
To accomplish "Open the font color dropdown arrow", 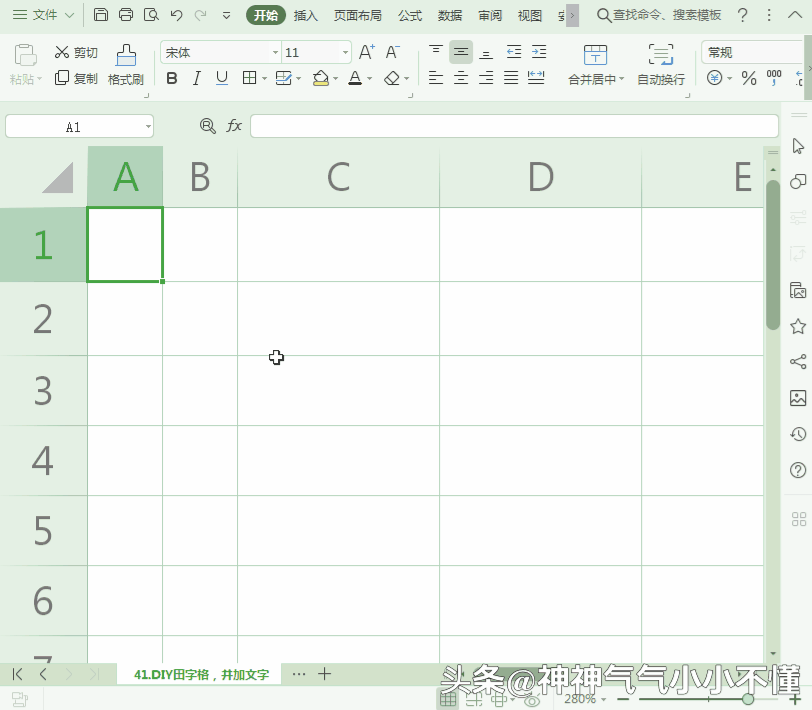I will tap(369, 79).
